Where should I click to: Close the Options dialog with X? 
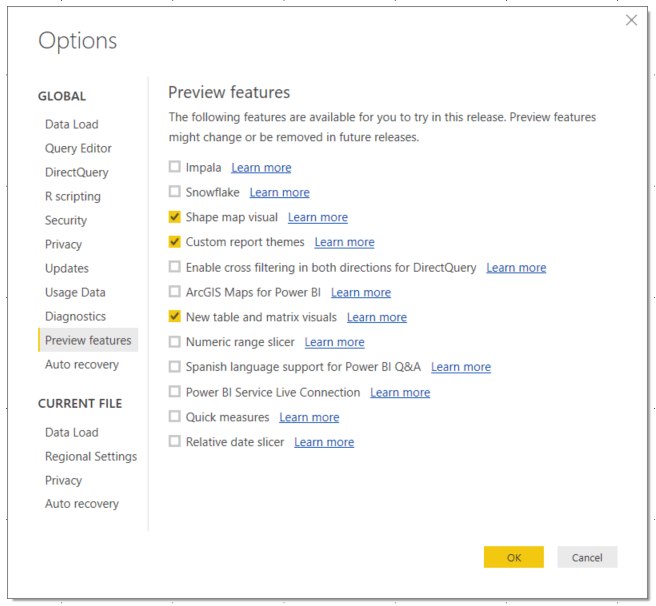click(x=631, y=20)
